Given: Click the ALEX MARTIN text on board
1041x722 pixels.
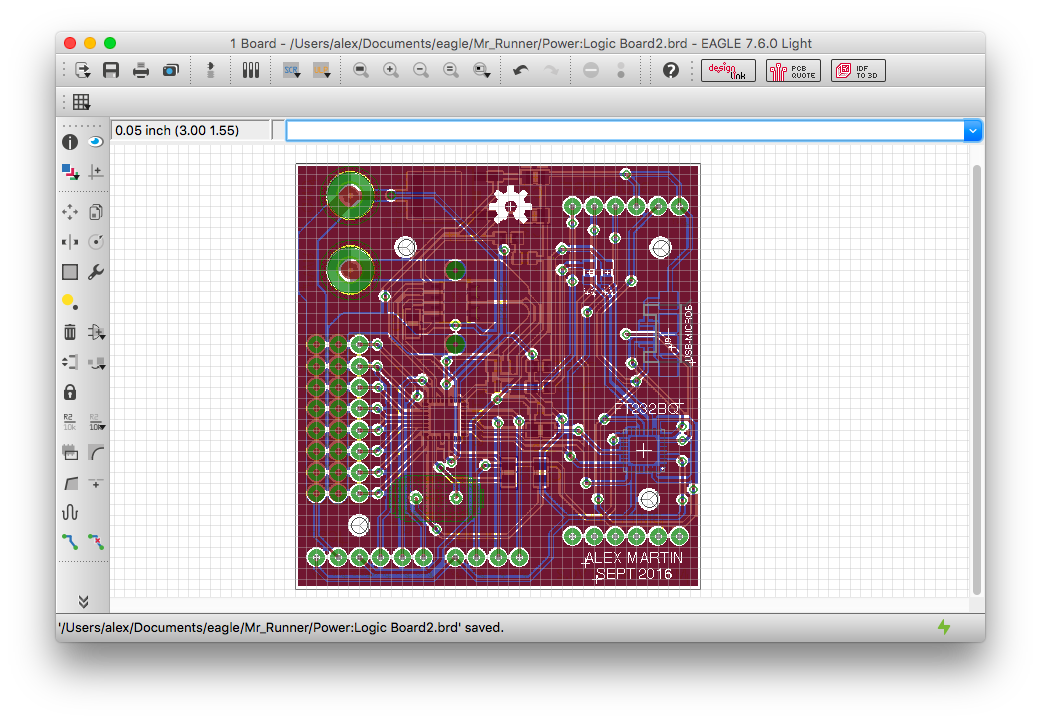Looking at the screenshot, I should tap(633, 558).
